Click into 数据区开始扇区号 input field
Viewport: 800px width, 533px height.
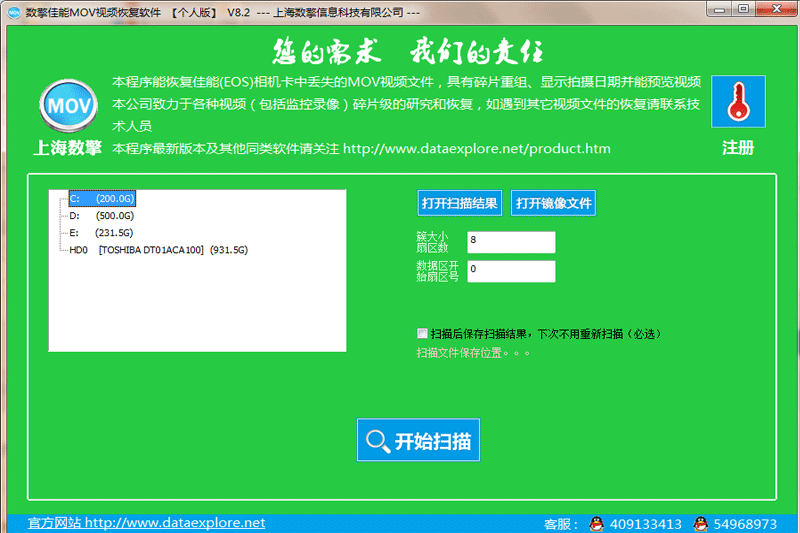pyautogui.click(x=511, y=271)
